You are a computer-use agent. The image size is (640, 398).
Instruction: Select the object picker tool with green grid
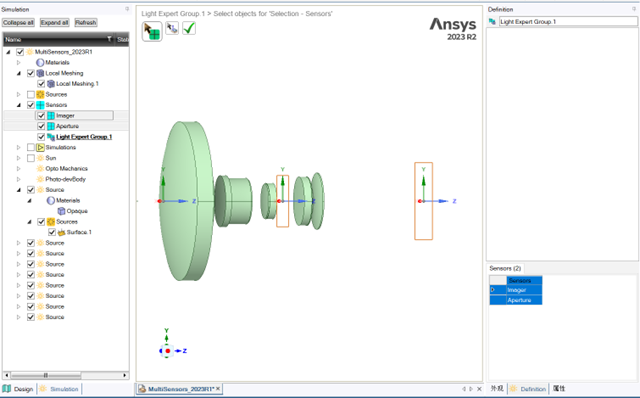pyautogui.click(x=152, y=31)
